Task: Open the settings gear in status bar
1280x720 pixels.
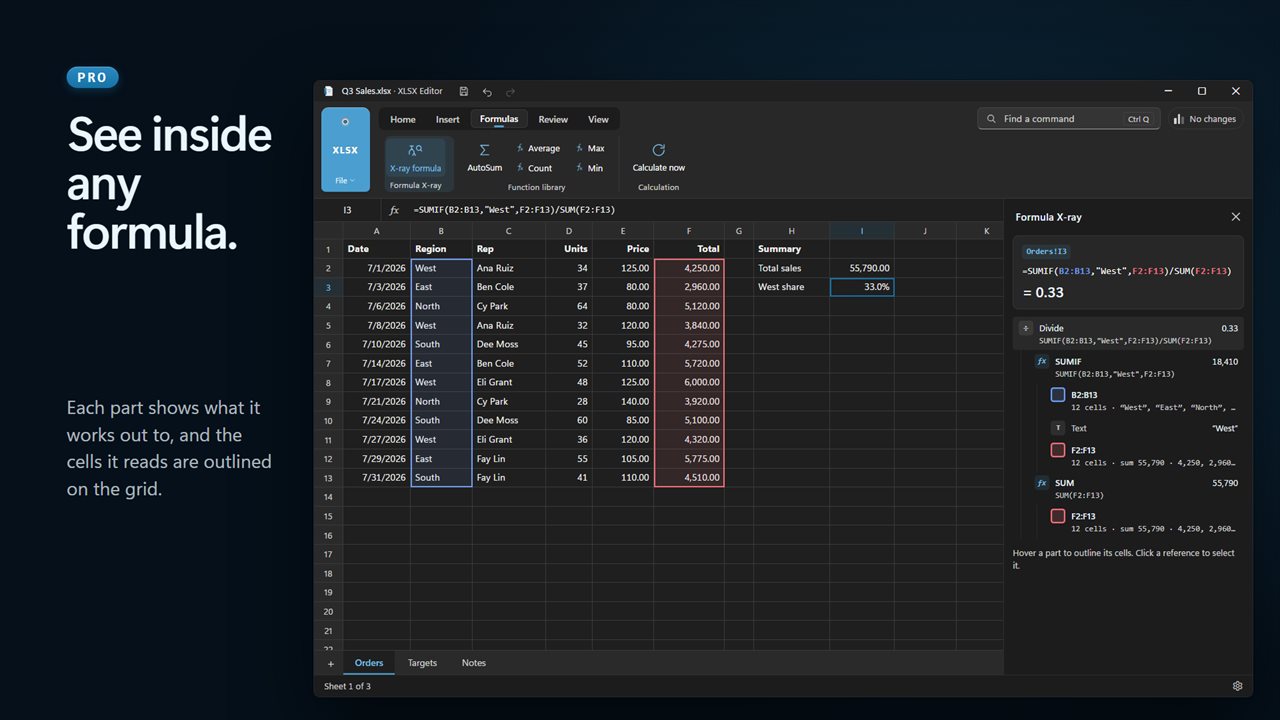Action: click(1237, 686)
